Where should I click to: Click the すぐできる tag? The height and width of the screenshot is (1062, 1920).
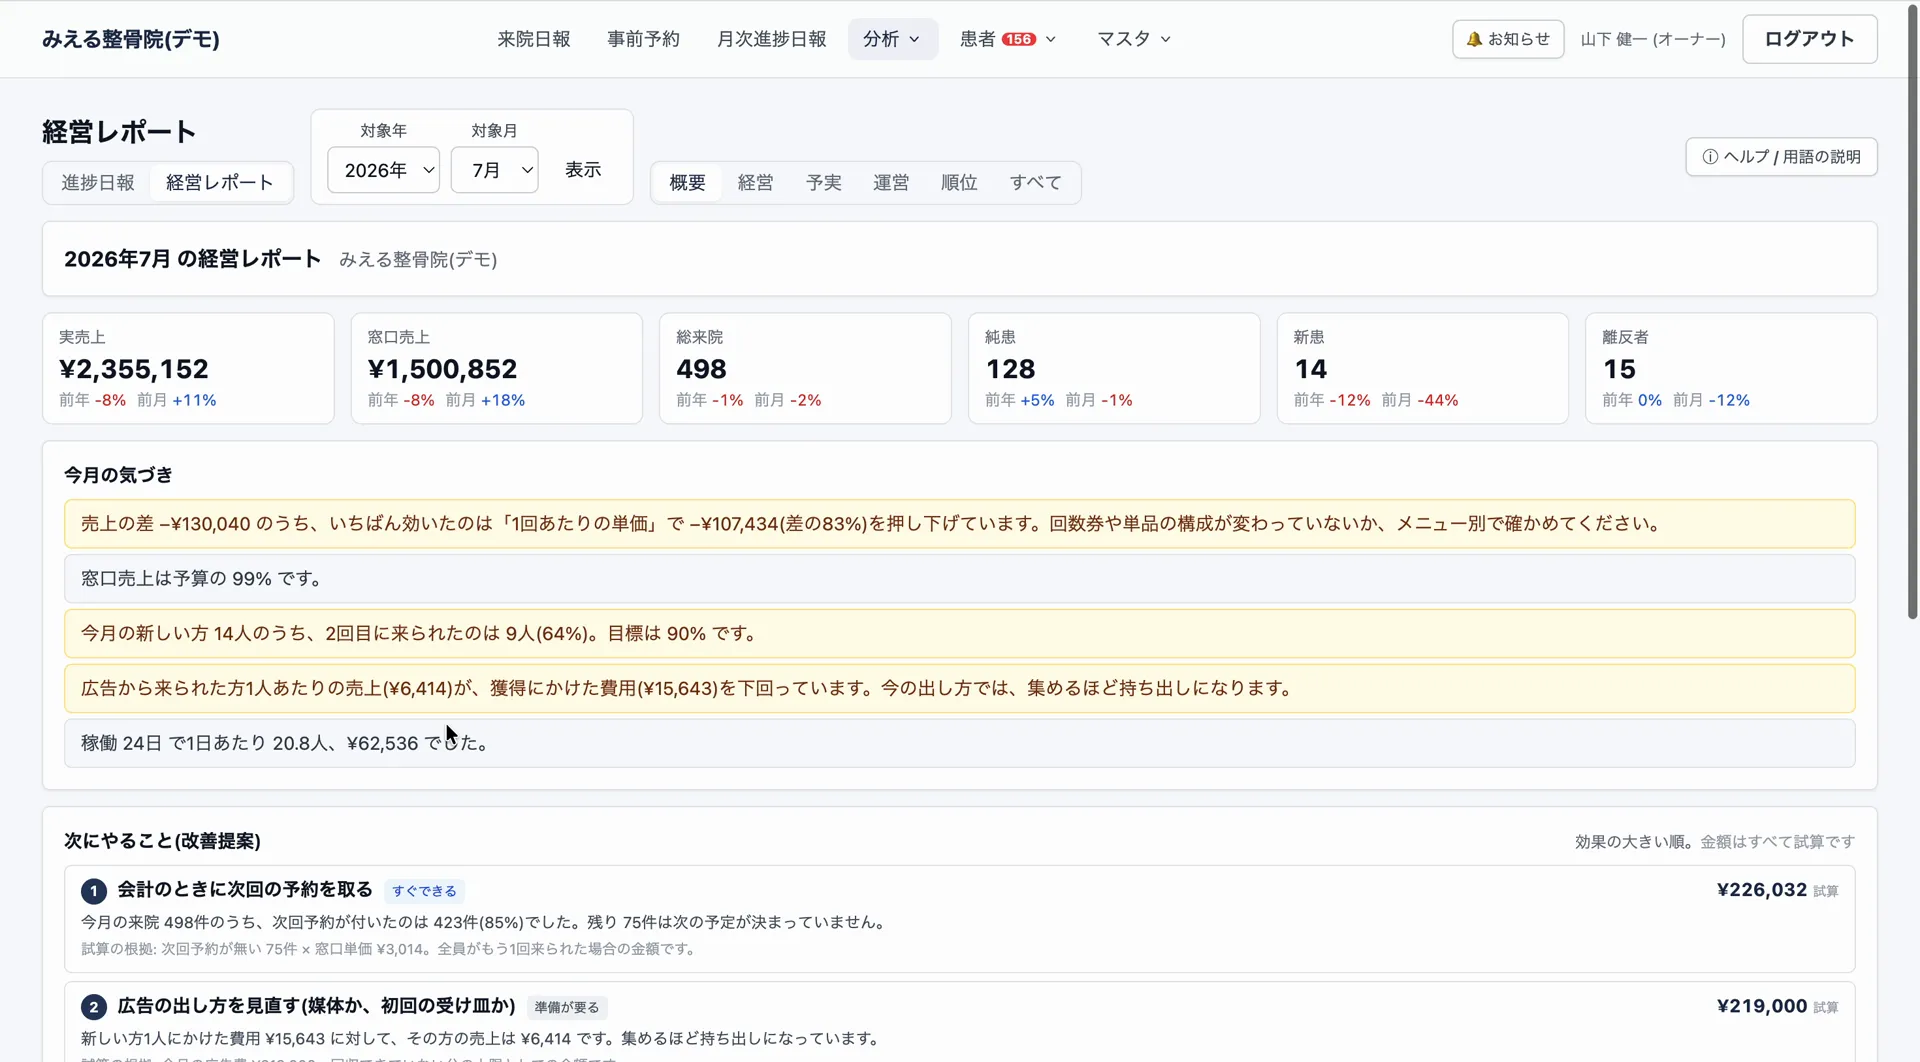click(x=424, y=891)
